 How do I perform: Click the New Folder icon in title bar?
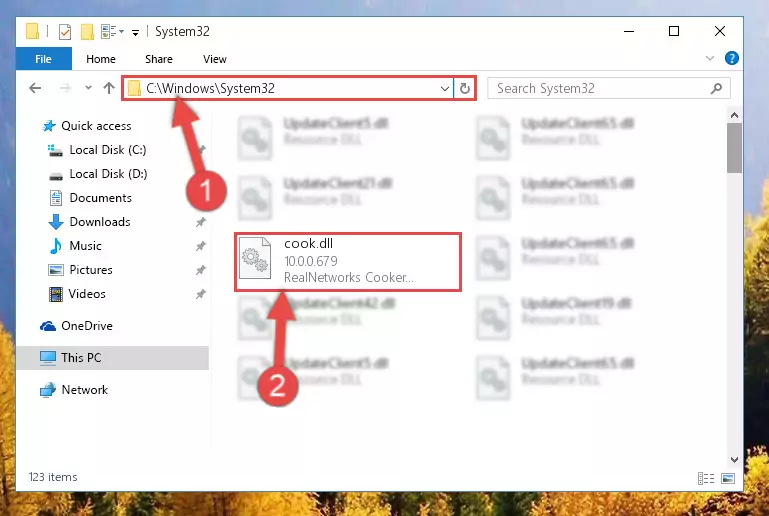[x=87, y=32]
